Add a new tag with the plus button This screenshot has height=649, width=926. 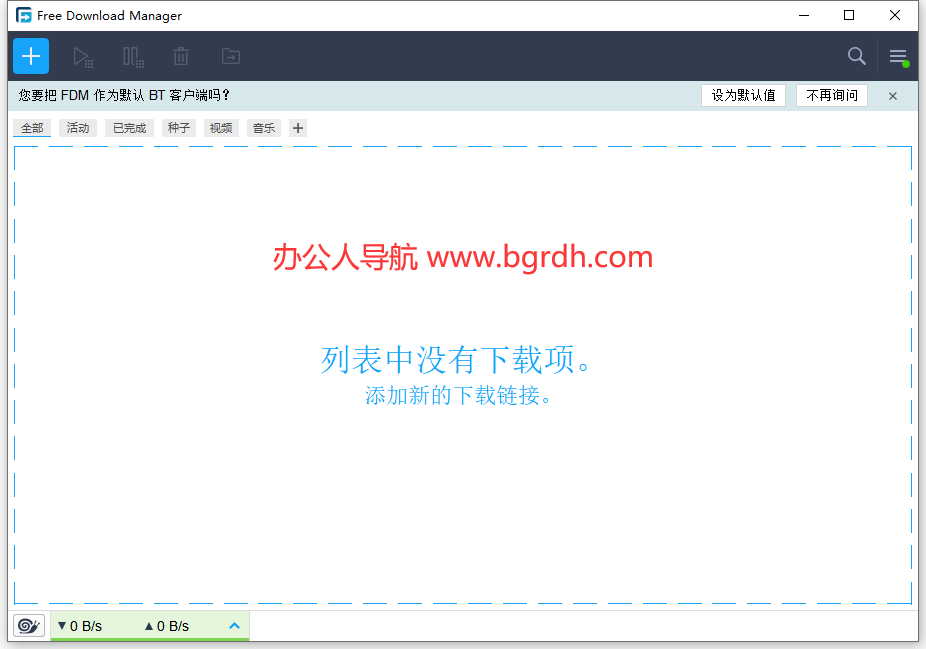pyautogui.click(x=298, y=128)
